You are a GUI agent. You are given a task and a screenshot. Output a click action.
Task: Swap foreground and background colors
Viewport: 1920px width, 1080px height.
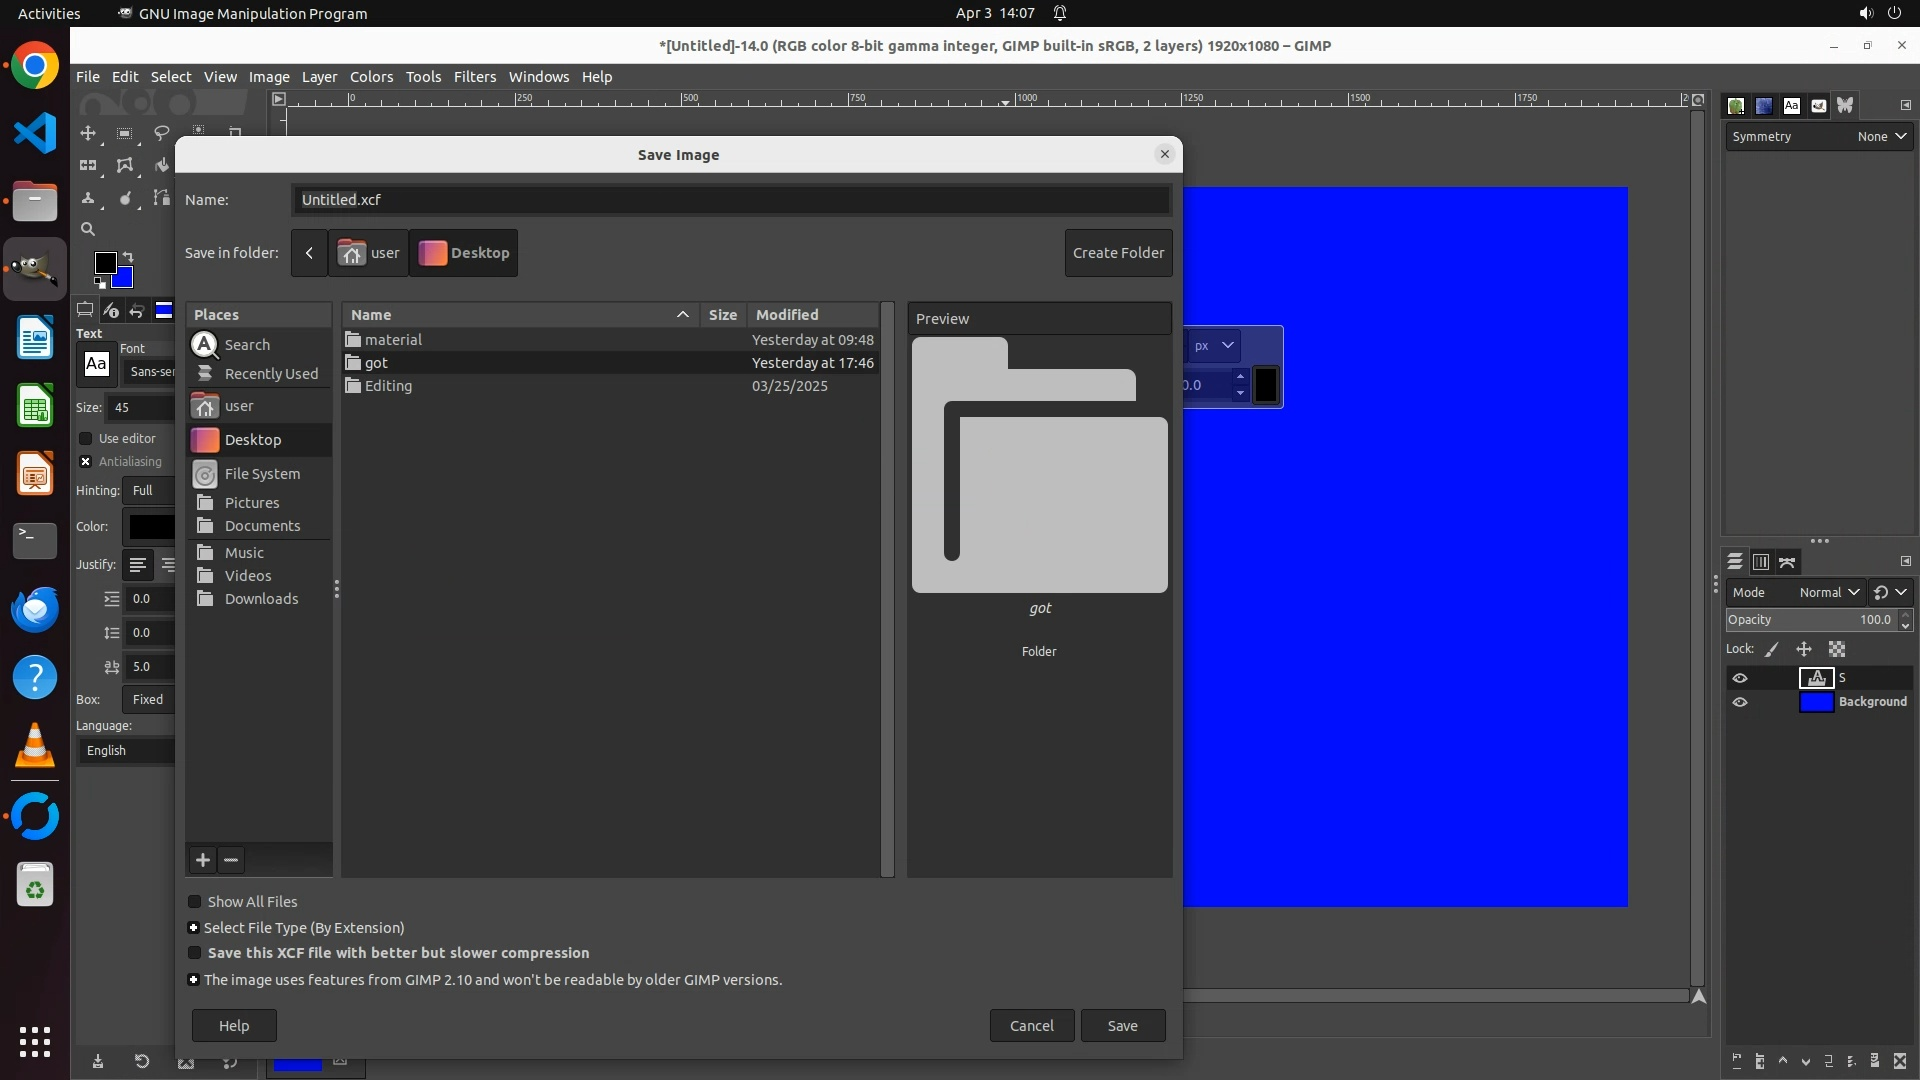pos(128,257)
